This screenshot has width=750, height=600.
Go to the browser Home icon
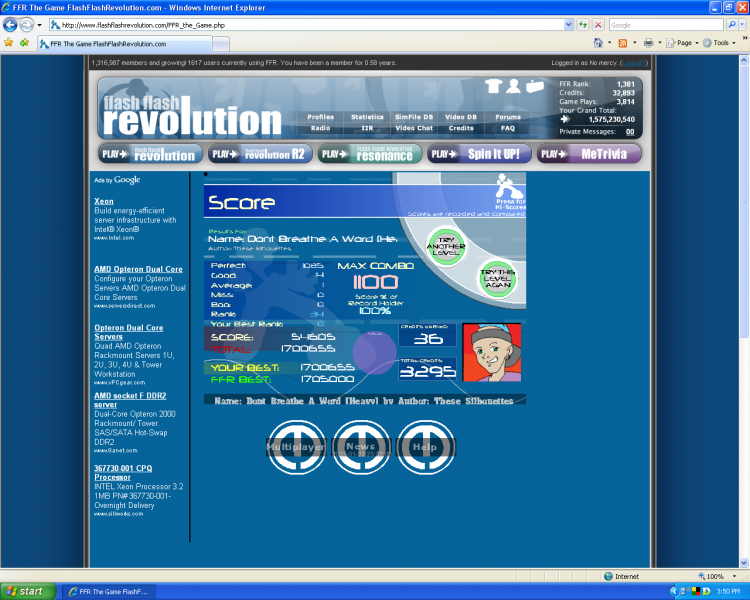click(598, 43)
